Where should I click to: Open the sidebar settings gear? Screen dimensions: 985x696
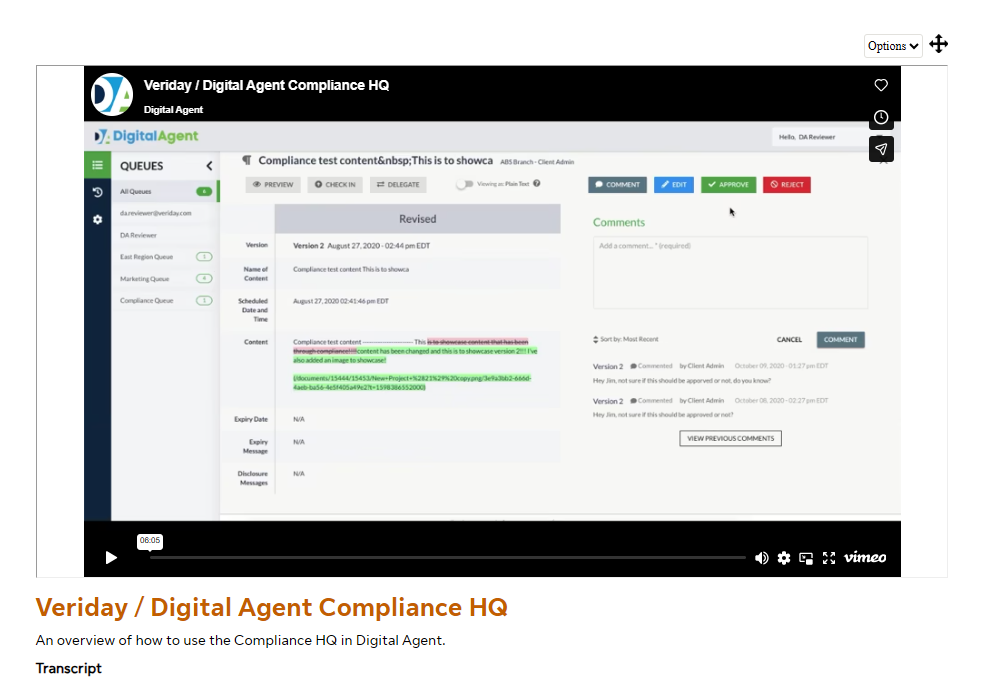click(97, 219)
